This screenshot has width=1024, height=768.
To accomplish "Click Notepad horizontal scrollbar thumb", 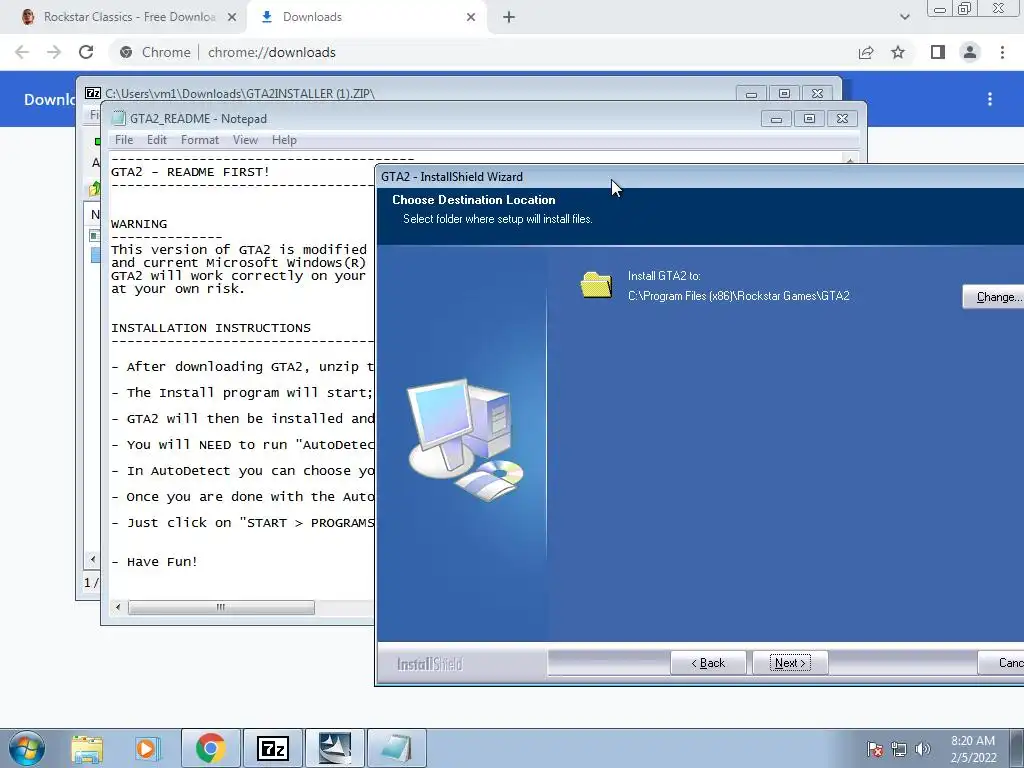I will point(221,607).
